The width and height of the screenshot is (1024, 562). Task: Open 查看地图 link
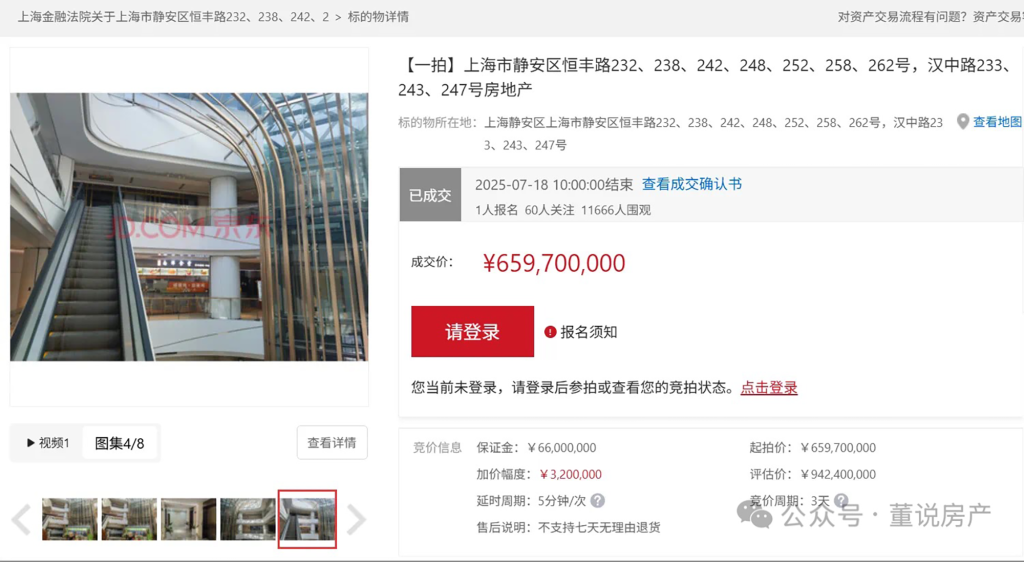coord(997,121)
